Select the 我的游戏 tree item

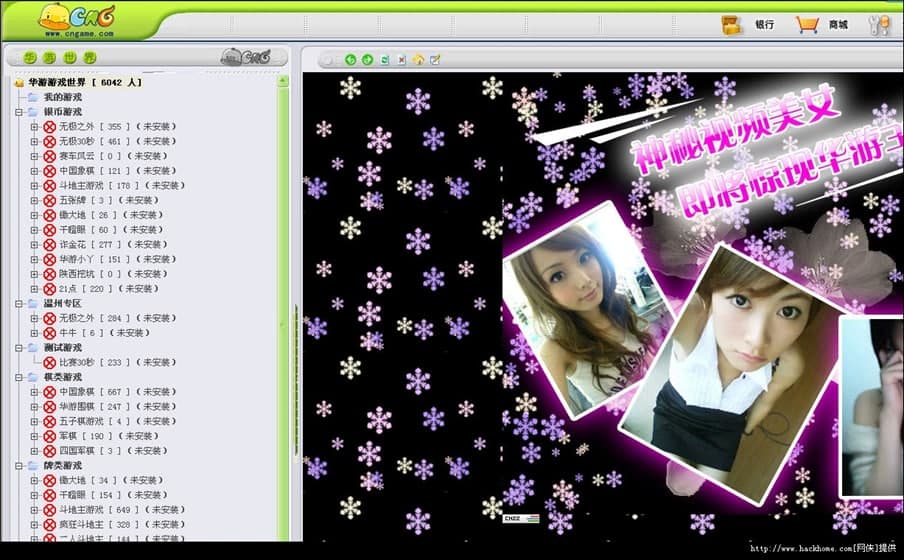63,97
